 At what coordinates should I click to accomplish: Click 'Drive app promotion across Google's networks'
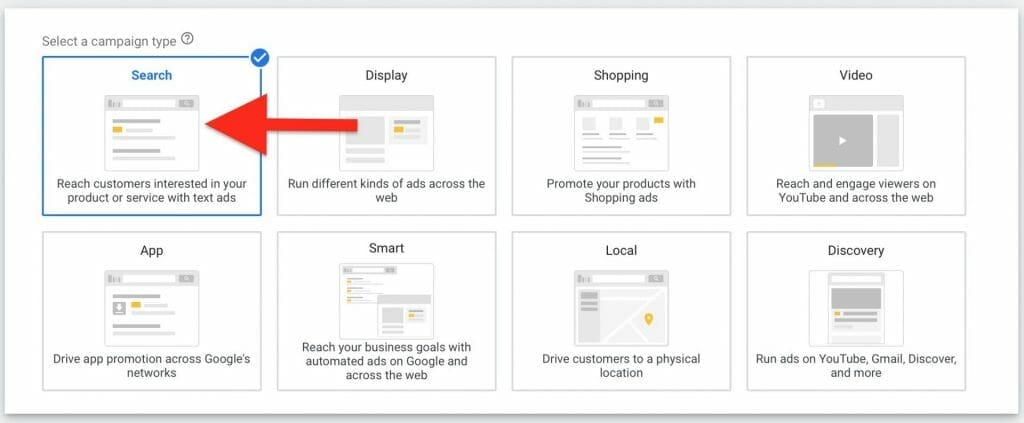(x=152, y=366)
